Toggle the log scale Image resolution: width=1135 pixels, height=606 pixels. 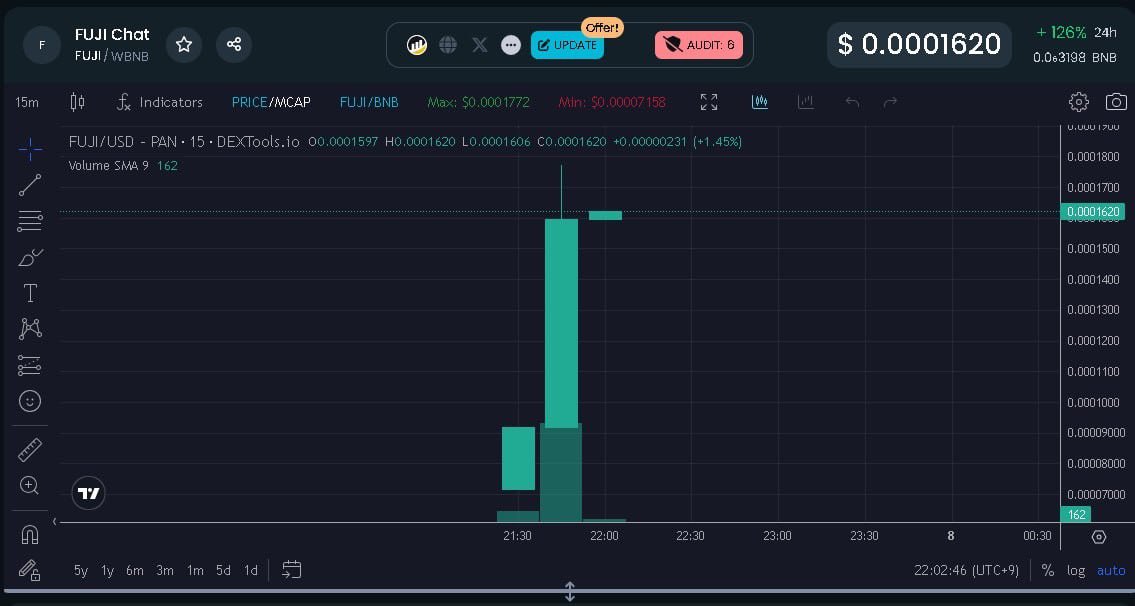[1076, 571]
